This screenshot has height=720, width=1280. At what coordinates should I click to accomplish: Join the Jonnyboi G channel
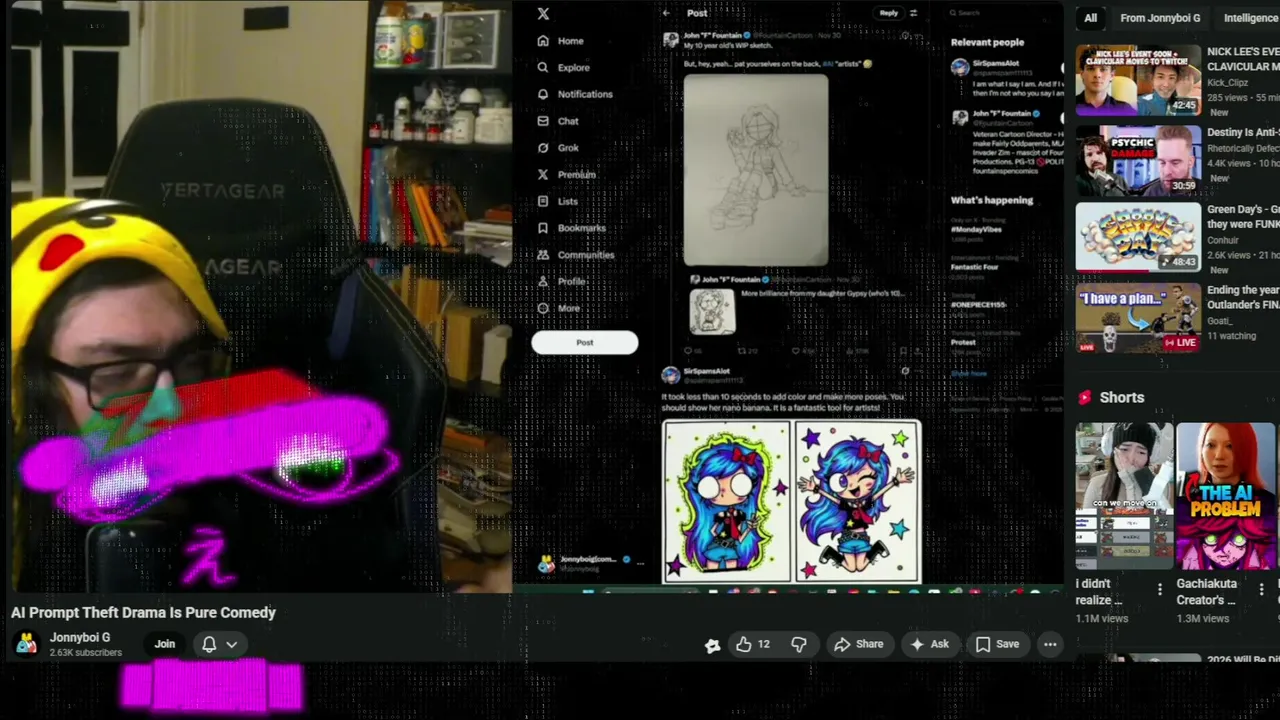(165, 645)
